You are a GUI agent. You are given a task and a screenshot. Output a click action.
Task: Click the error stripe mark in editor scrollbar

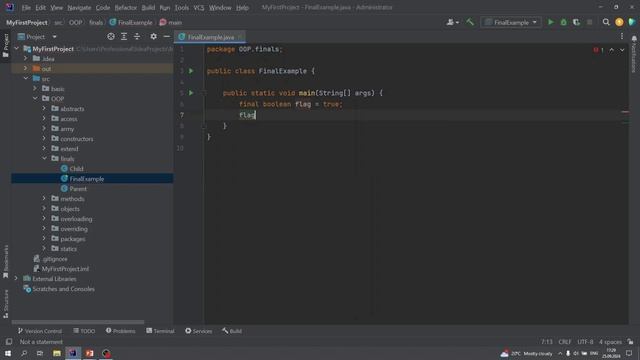[625, 111]
